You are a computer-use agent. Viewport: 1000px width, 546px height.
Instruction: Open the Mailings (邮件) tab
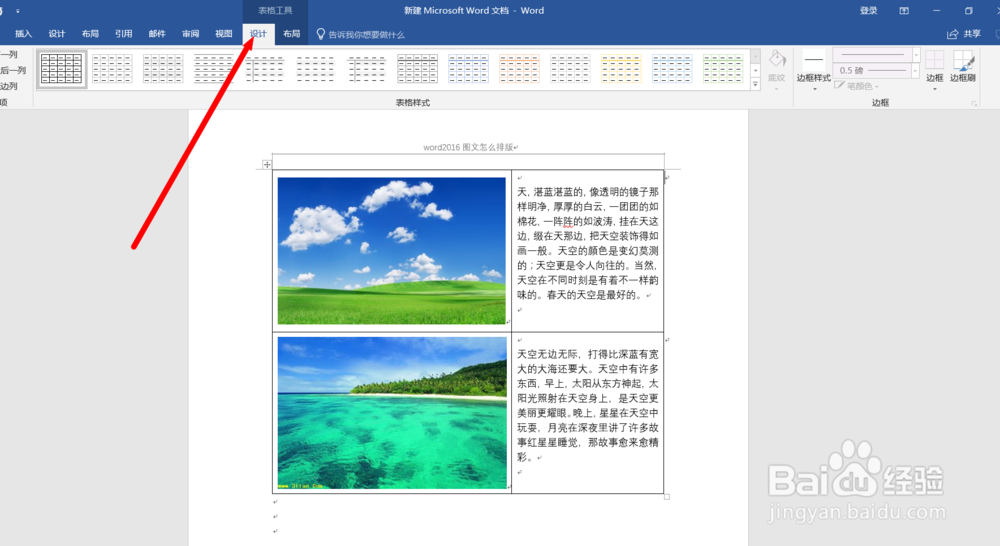pyautogui.click(x=157, y=34)
